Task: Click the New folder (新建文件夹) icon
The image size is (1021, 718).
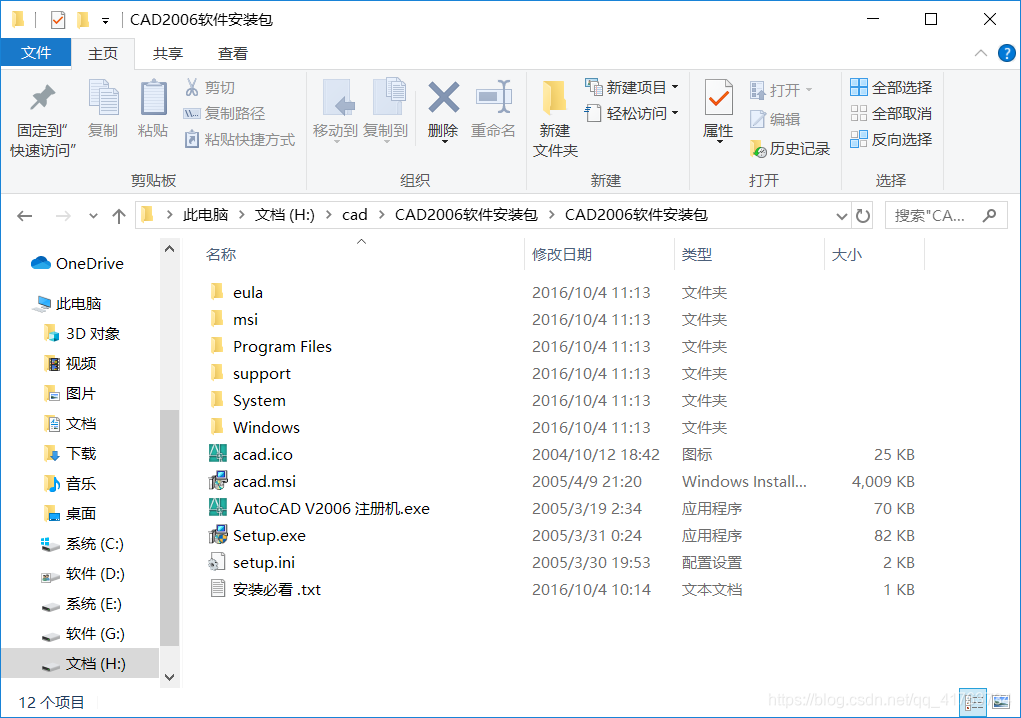Action: point(555,98)
